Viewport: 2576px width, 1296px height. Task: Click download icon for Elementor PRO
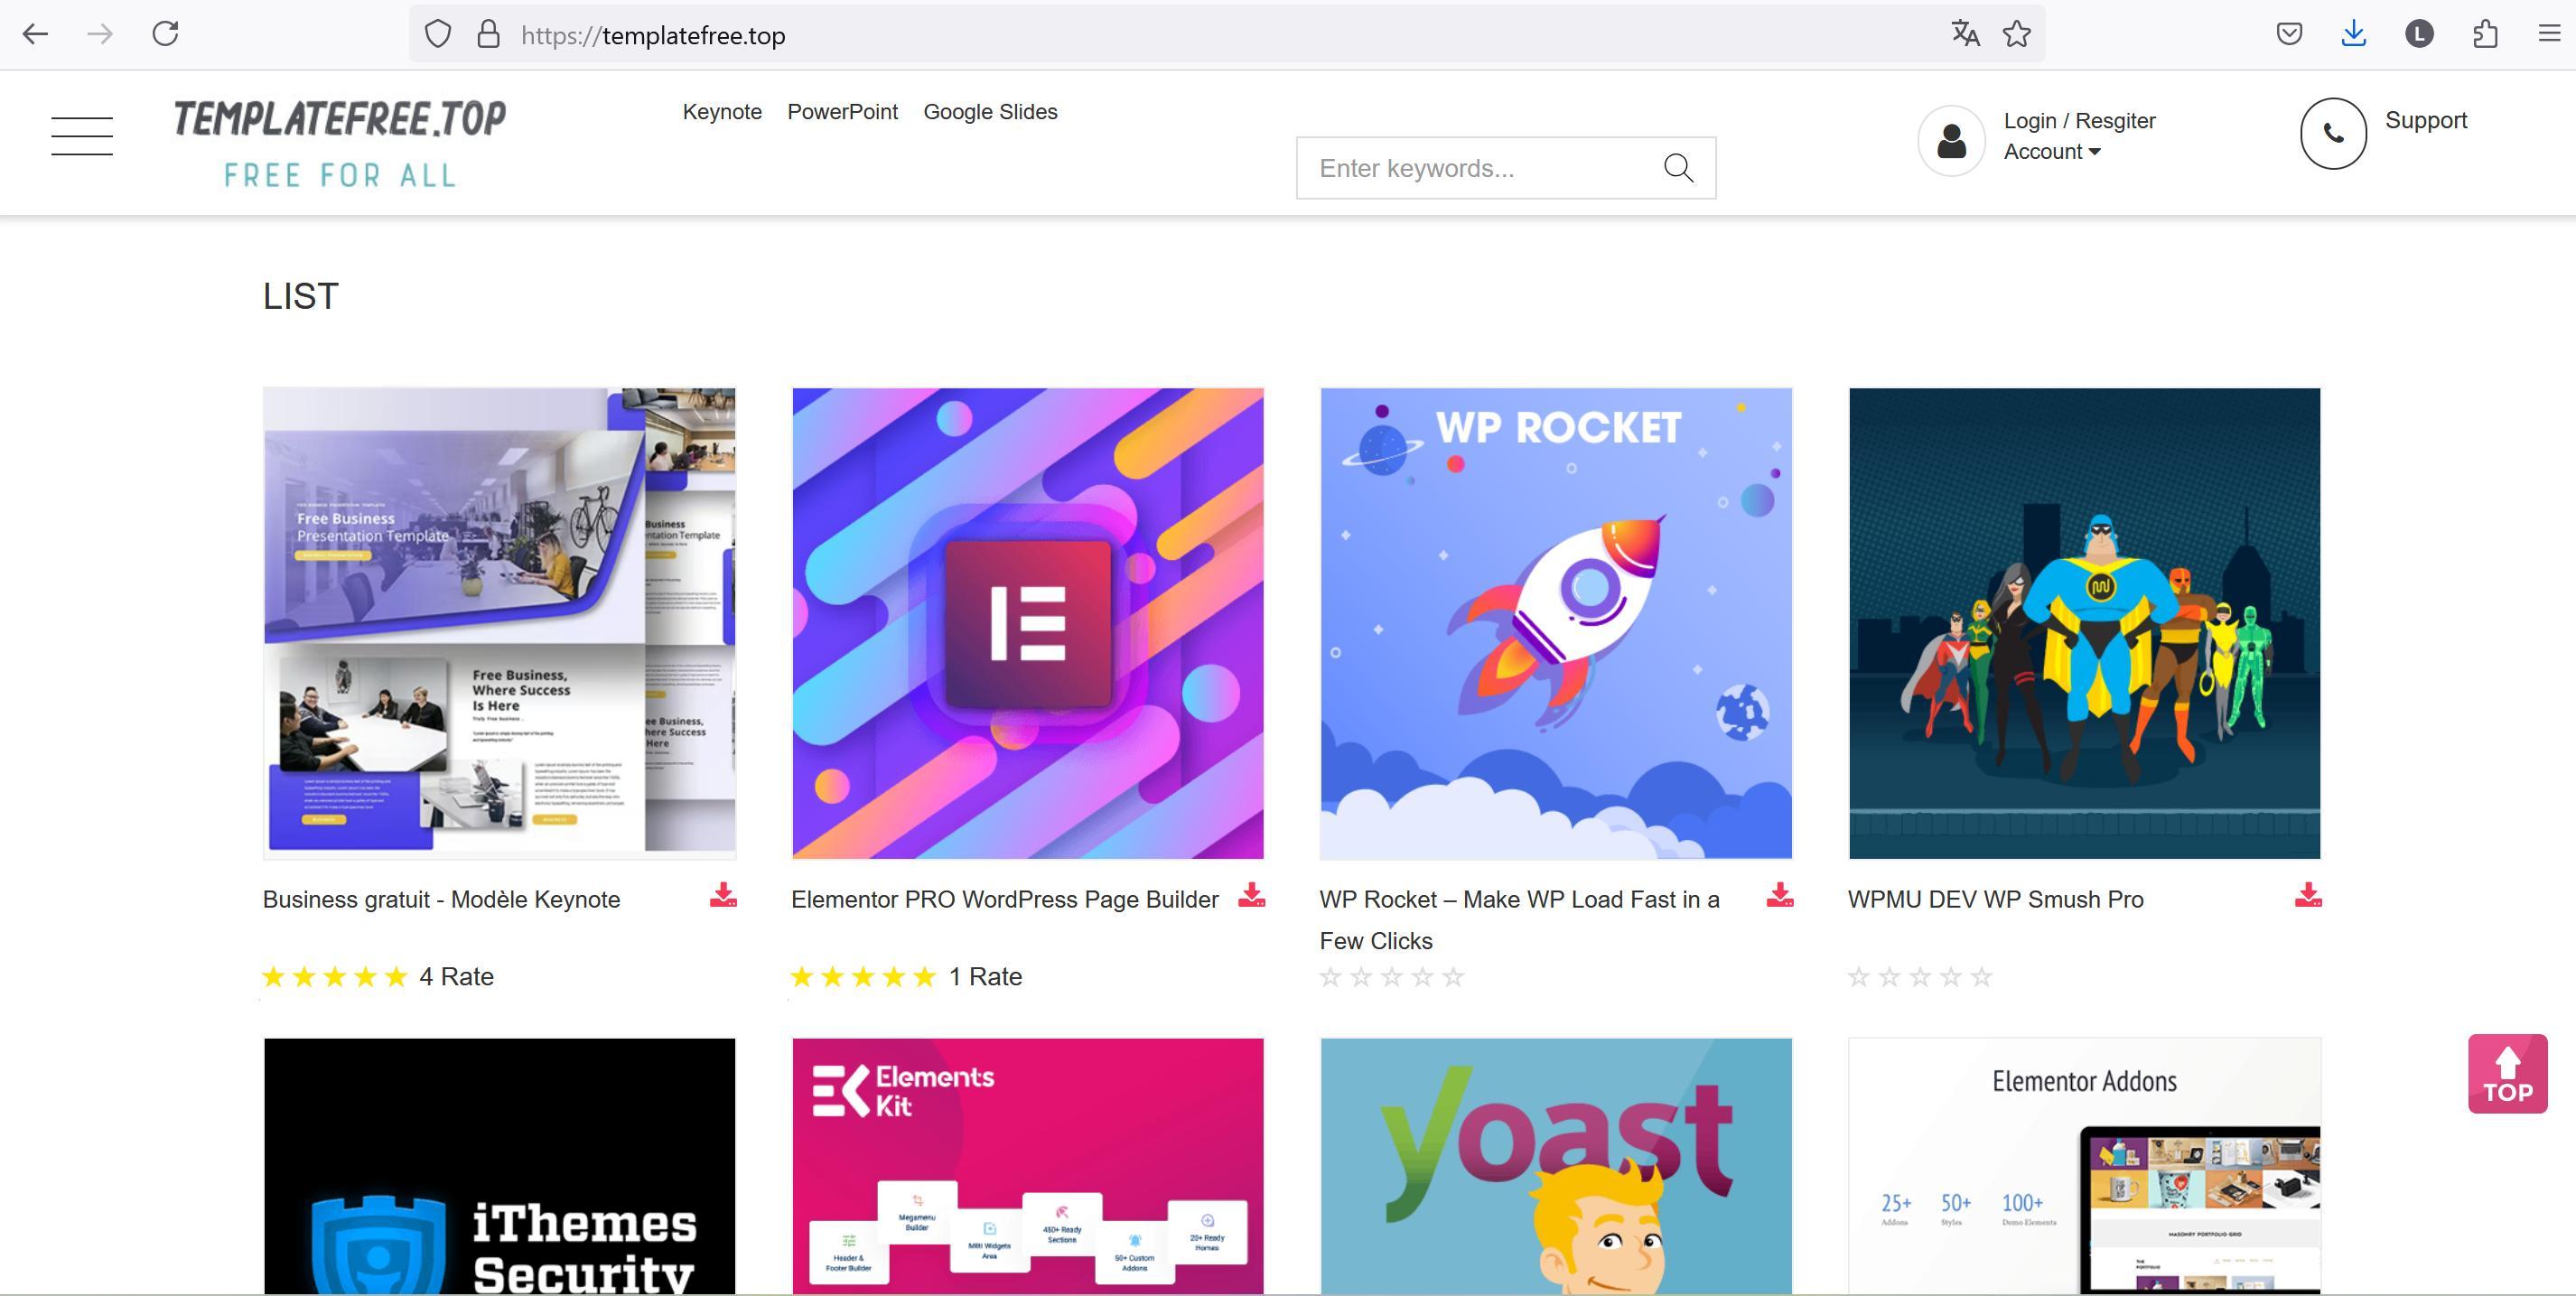coord(1251,895)
